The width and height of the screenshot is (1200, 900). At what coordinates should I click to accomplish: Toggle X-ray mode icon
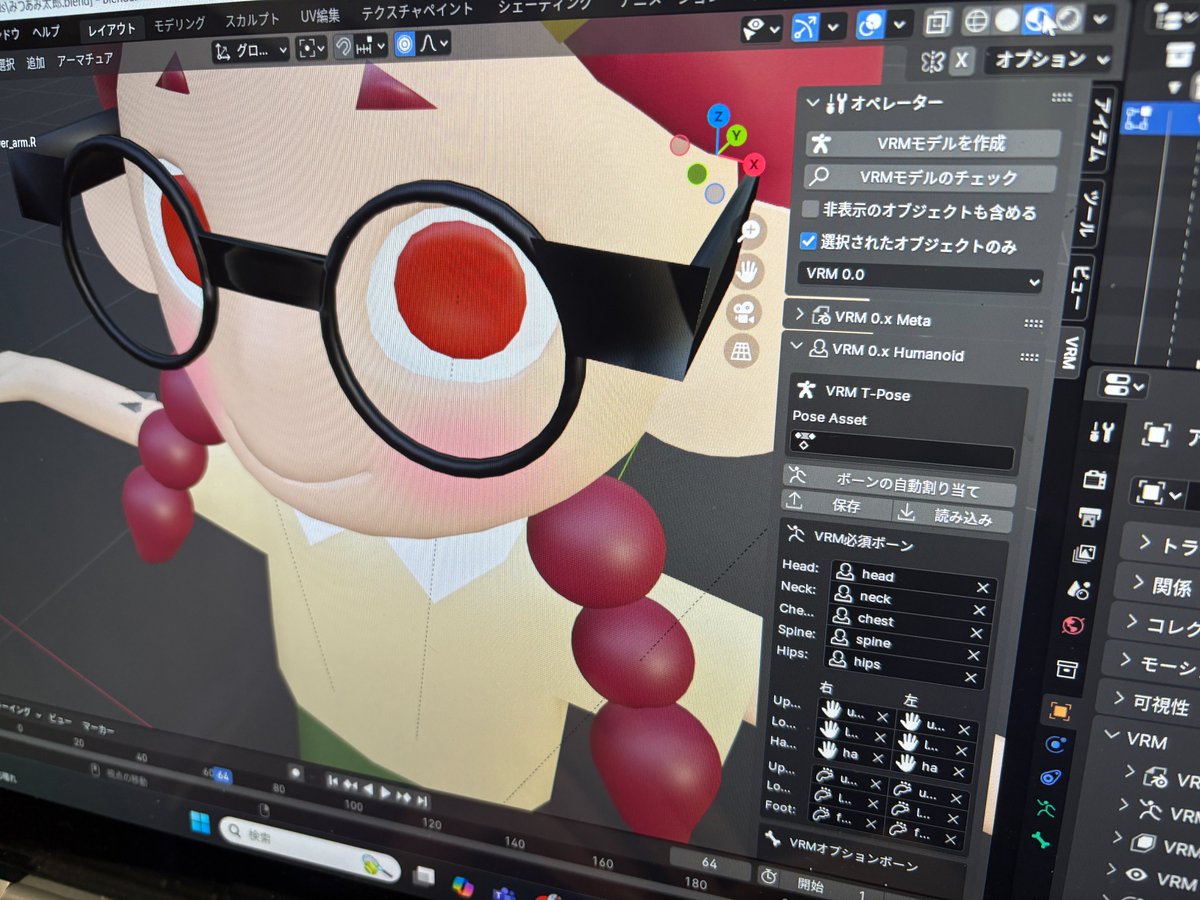pyautogui.click(x=937, y=21)
